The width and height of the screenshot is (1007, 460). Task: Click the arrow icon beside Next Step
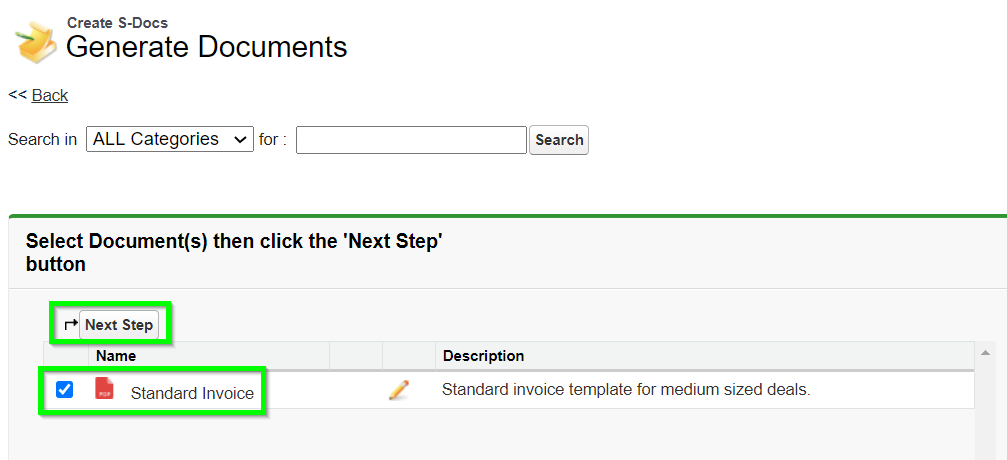pos(71,324)
